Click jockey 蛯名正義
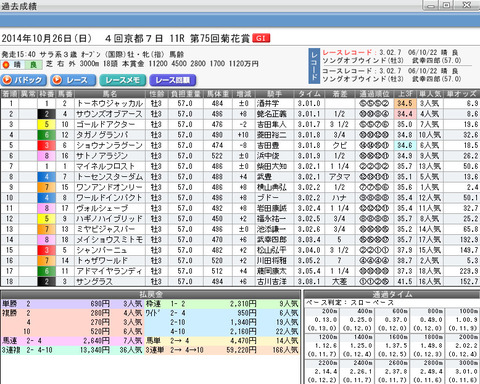The image size is (480, 384). tap(272, 114)
